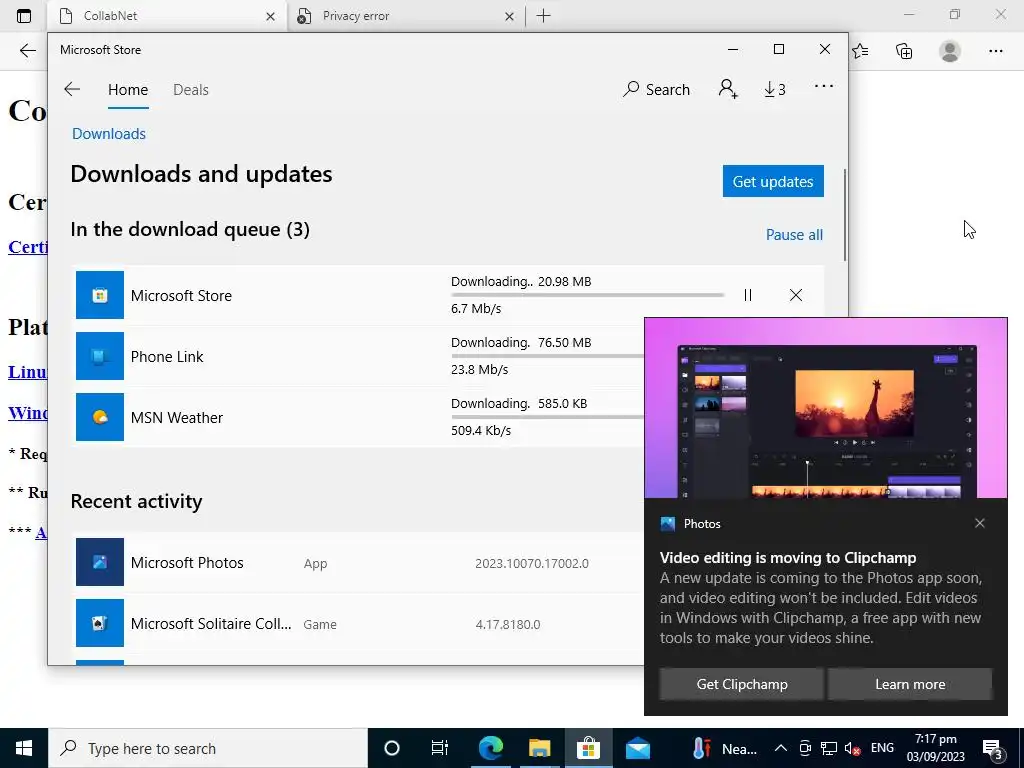Image resolution: width=1024 pixels, height=768 pixels.
Task: Show hidden system tray icons
Action: coord(780,748)
